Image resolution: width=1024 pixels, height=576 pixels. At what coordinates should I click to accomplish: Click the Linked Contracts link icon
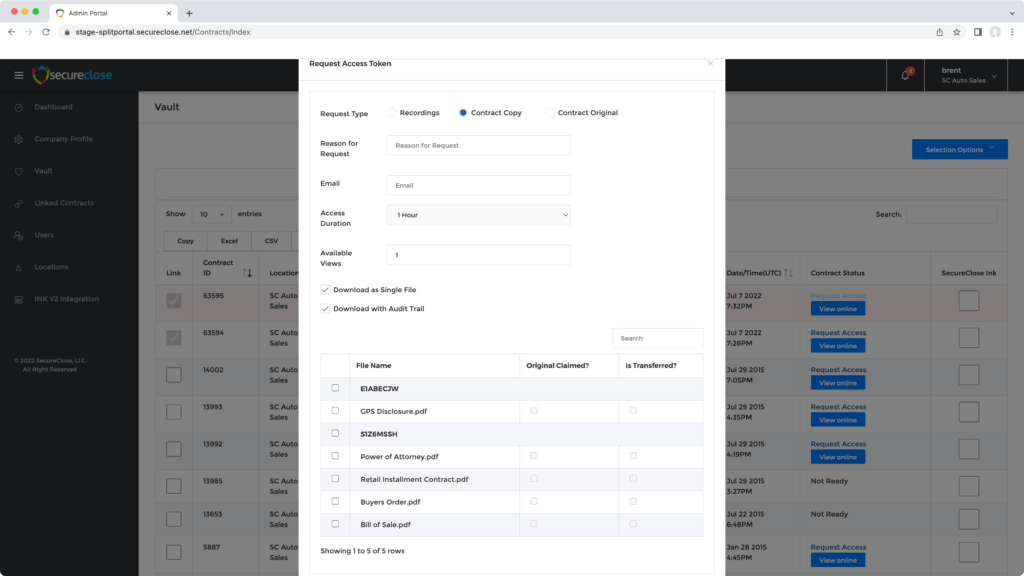[x=18, y=203]
